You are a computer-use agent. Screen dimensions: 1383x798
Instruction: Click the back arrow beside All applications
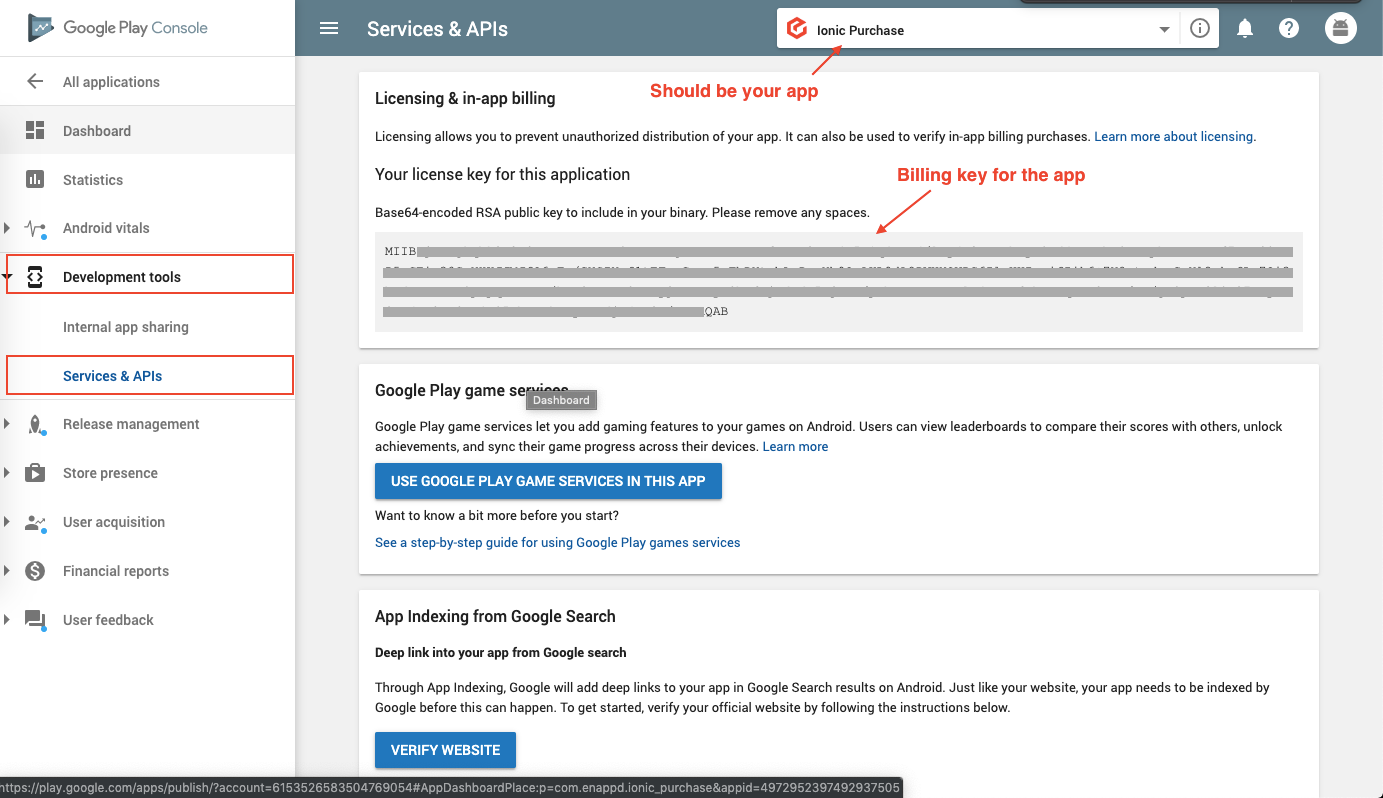(35, 82)
